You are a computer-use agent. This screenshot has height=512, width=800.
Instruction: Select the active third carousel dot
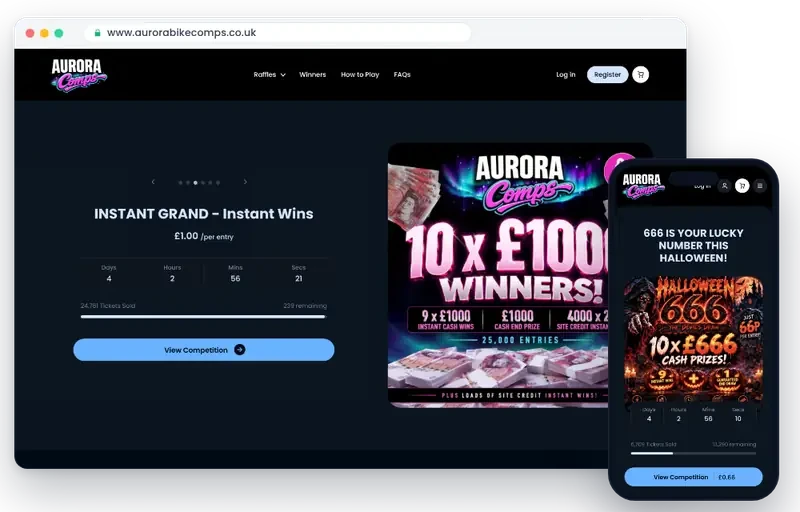point(195,183)
